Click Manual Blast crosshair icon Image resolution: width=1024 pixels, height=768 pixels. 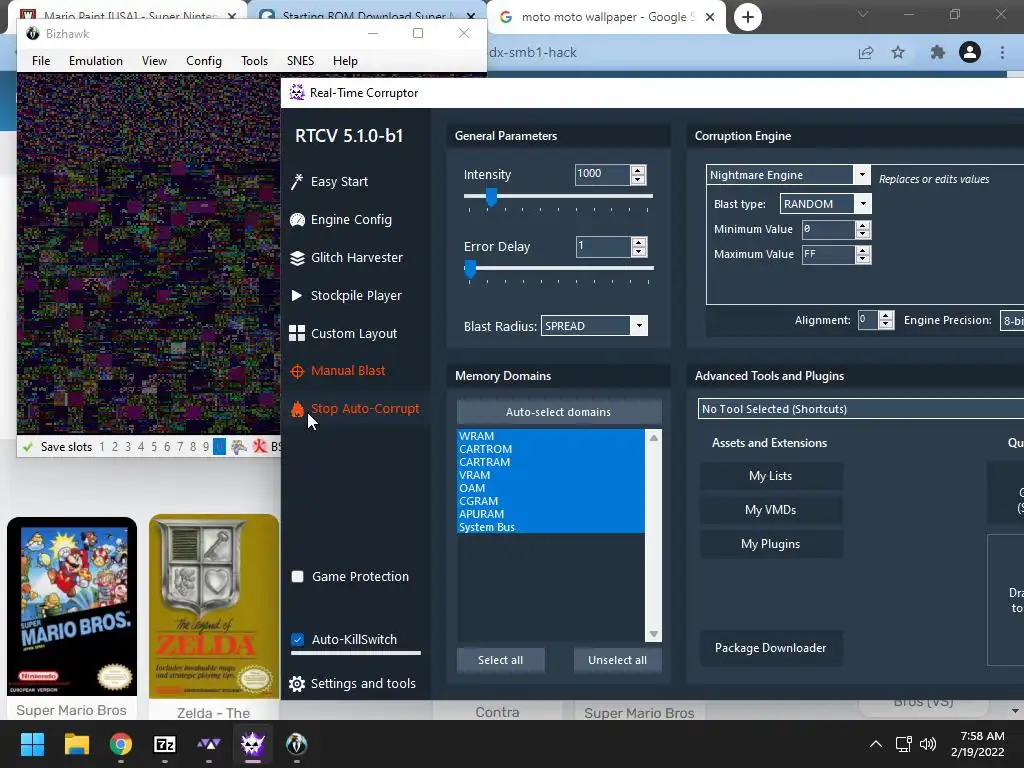(297, 371)
